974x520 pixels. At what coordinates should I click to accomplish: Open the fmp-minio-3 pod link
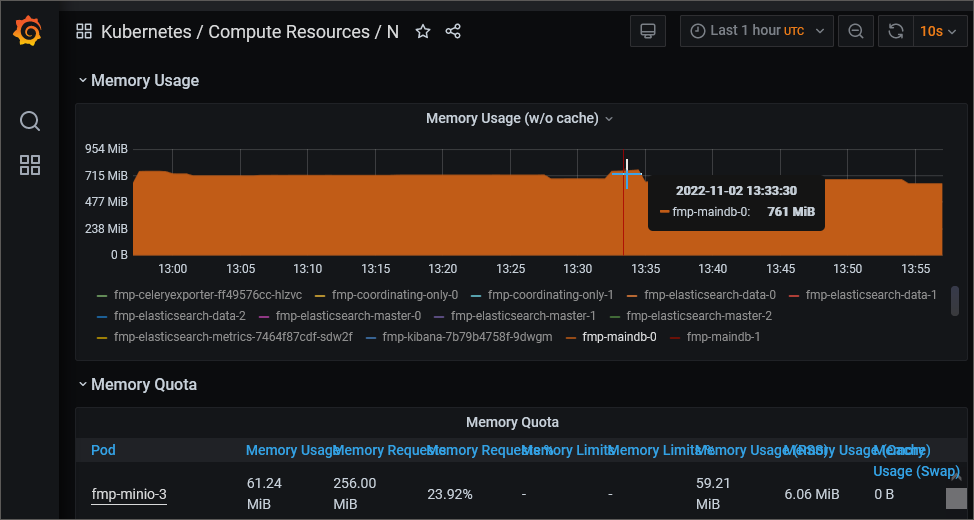[129, 494]
